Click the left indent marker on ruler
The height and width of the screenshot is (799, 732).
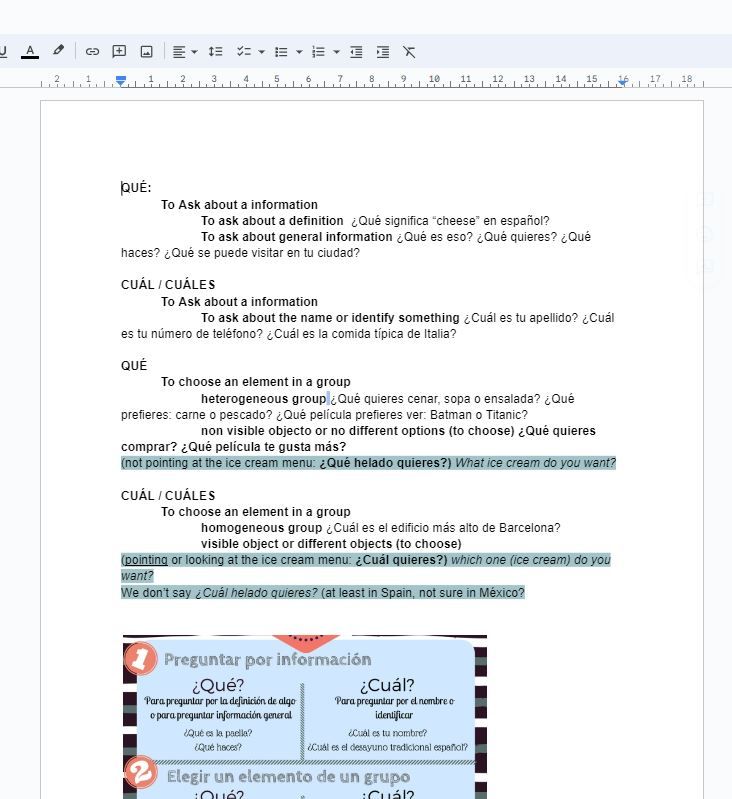[x=121, y=81]
